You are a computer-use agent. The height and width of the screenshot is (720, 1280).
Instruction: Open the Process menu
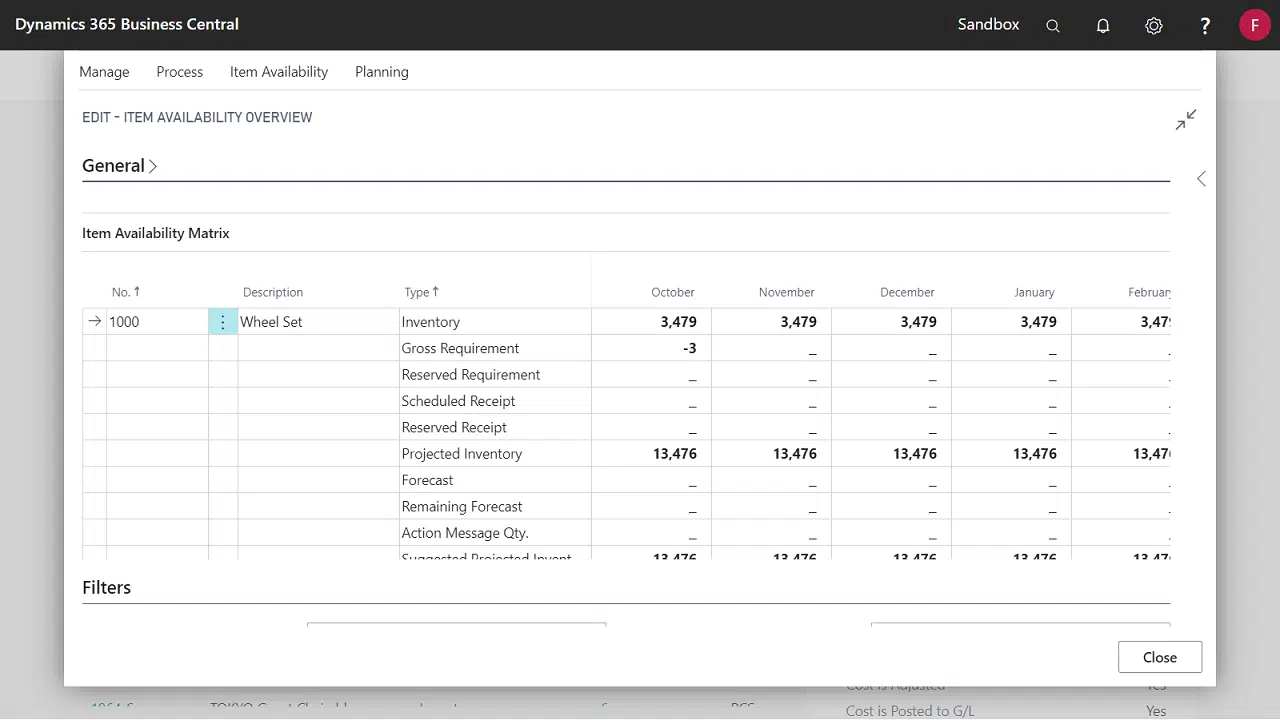(179, 72)
